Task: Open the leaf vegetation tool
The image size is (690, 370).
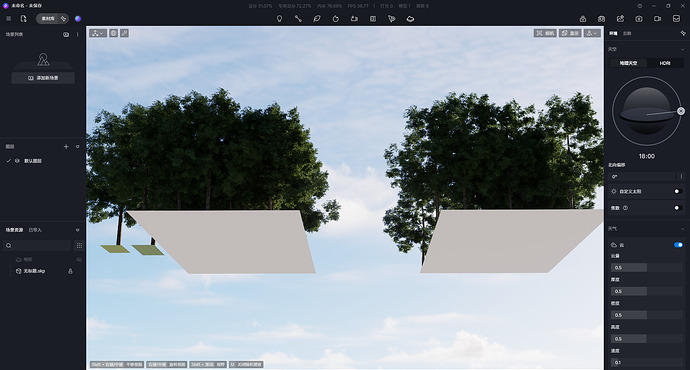Action: (316, 18)
